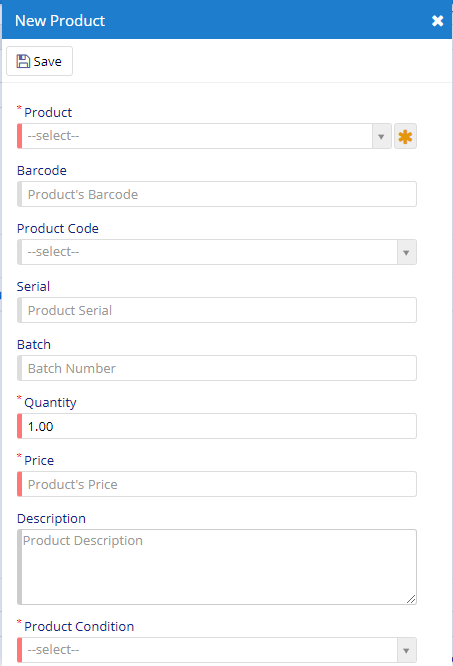This screenshot has width=453, height=666.
Task: Close the New Product dialog
Action: pos(437,20)
